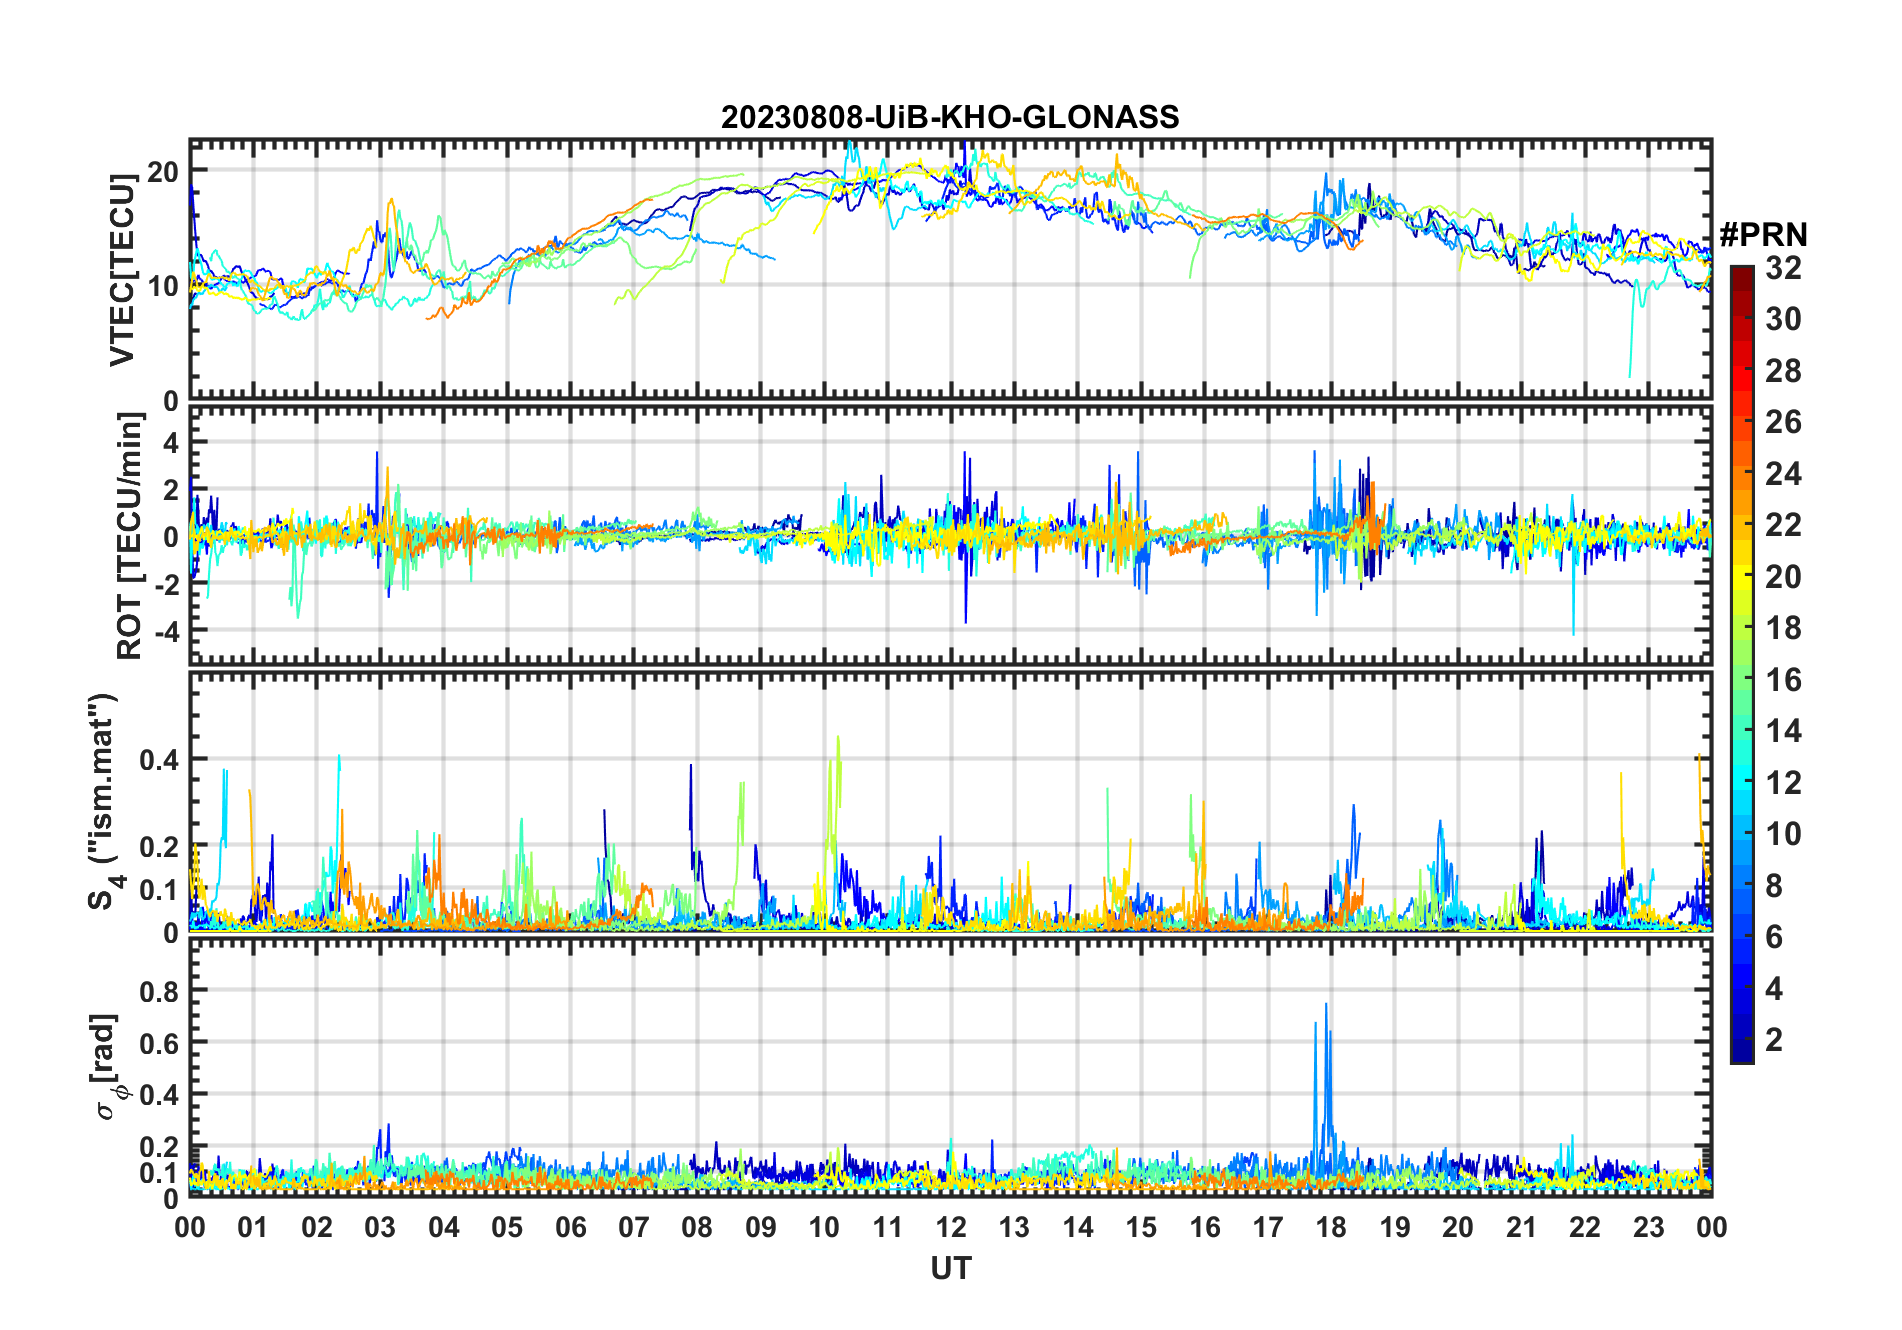Click the colorbar tick label 26

(x=1783, y=422)
